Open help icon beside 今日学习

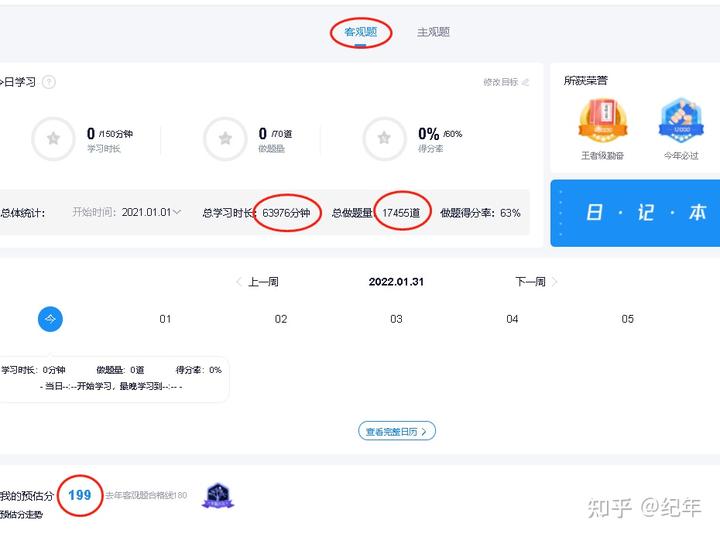tap(49, 82)
